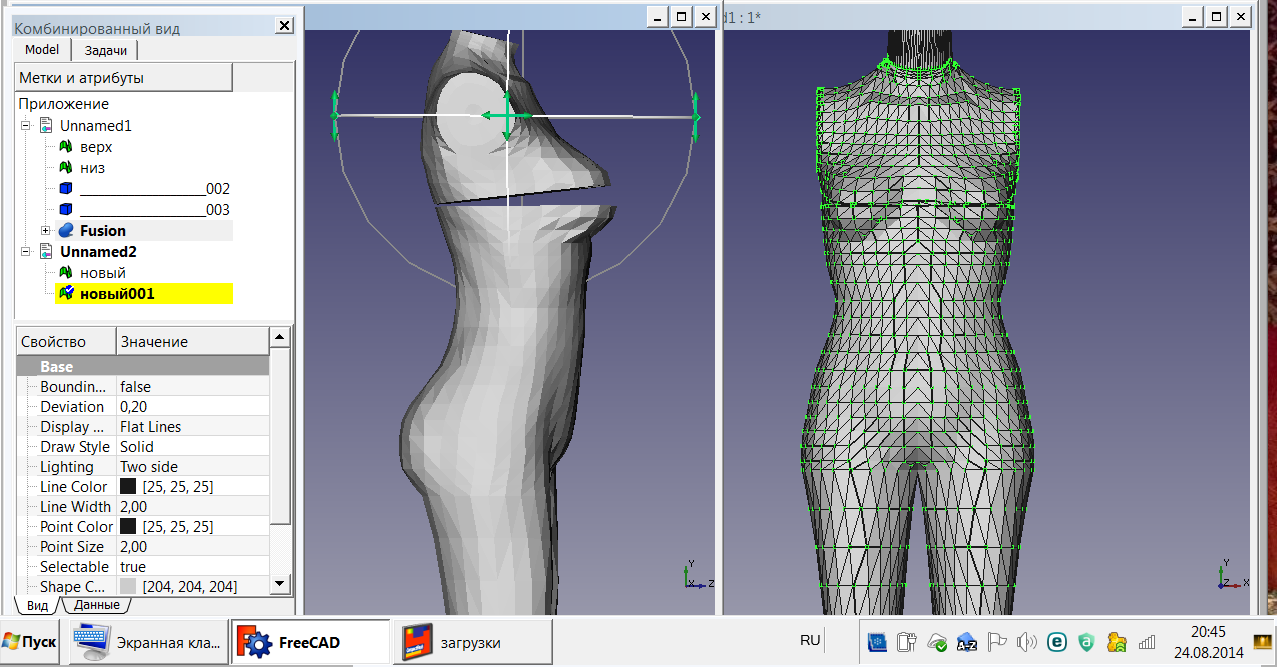Screen dimensions: 1277x667
Task: Open the yellow messenger tray icon
Action: point(1117,642)
